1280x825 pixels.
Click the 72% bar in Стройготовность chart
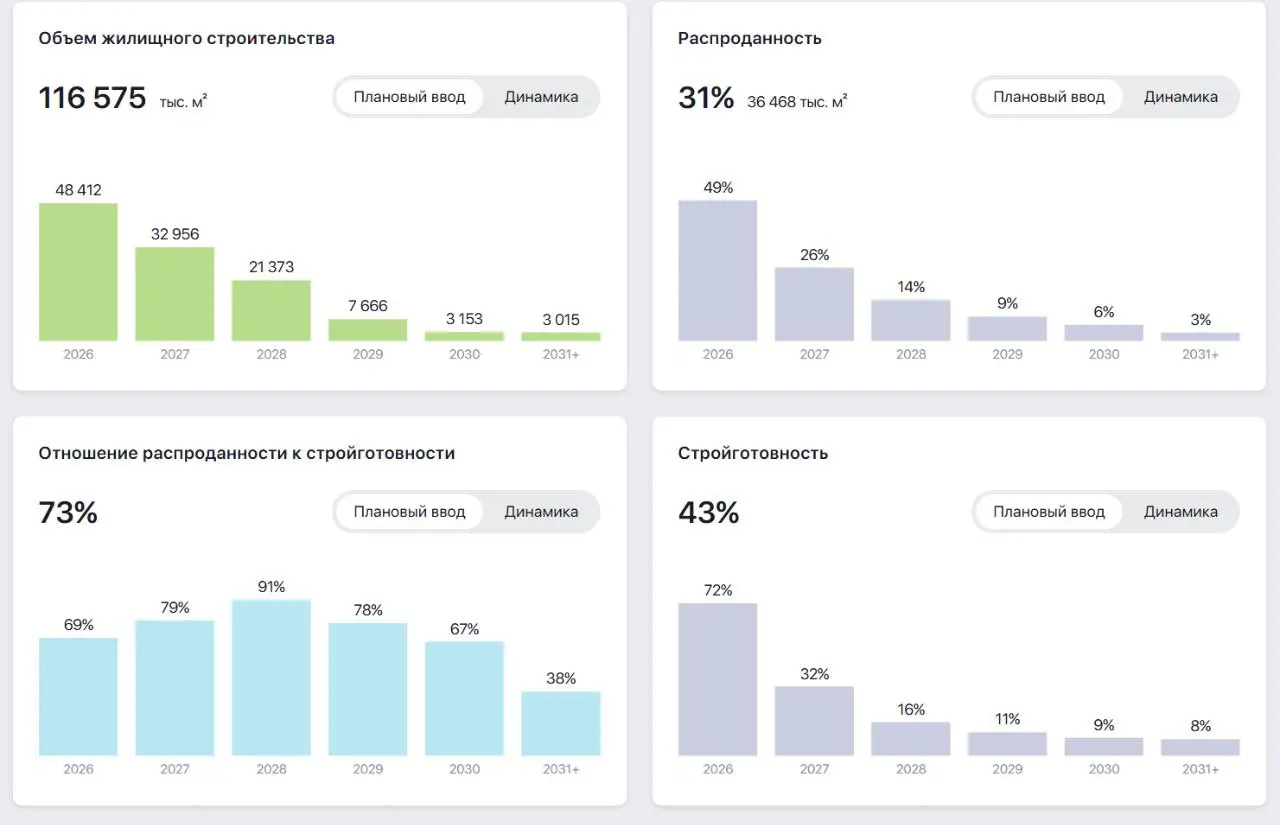click(718, 680)
